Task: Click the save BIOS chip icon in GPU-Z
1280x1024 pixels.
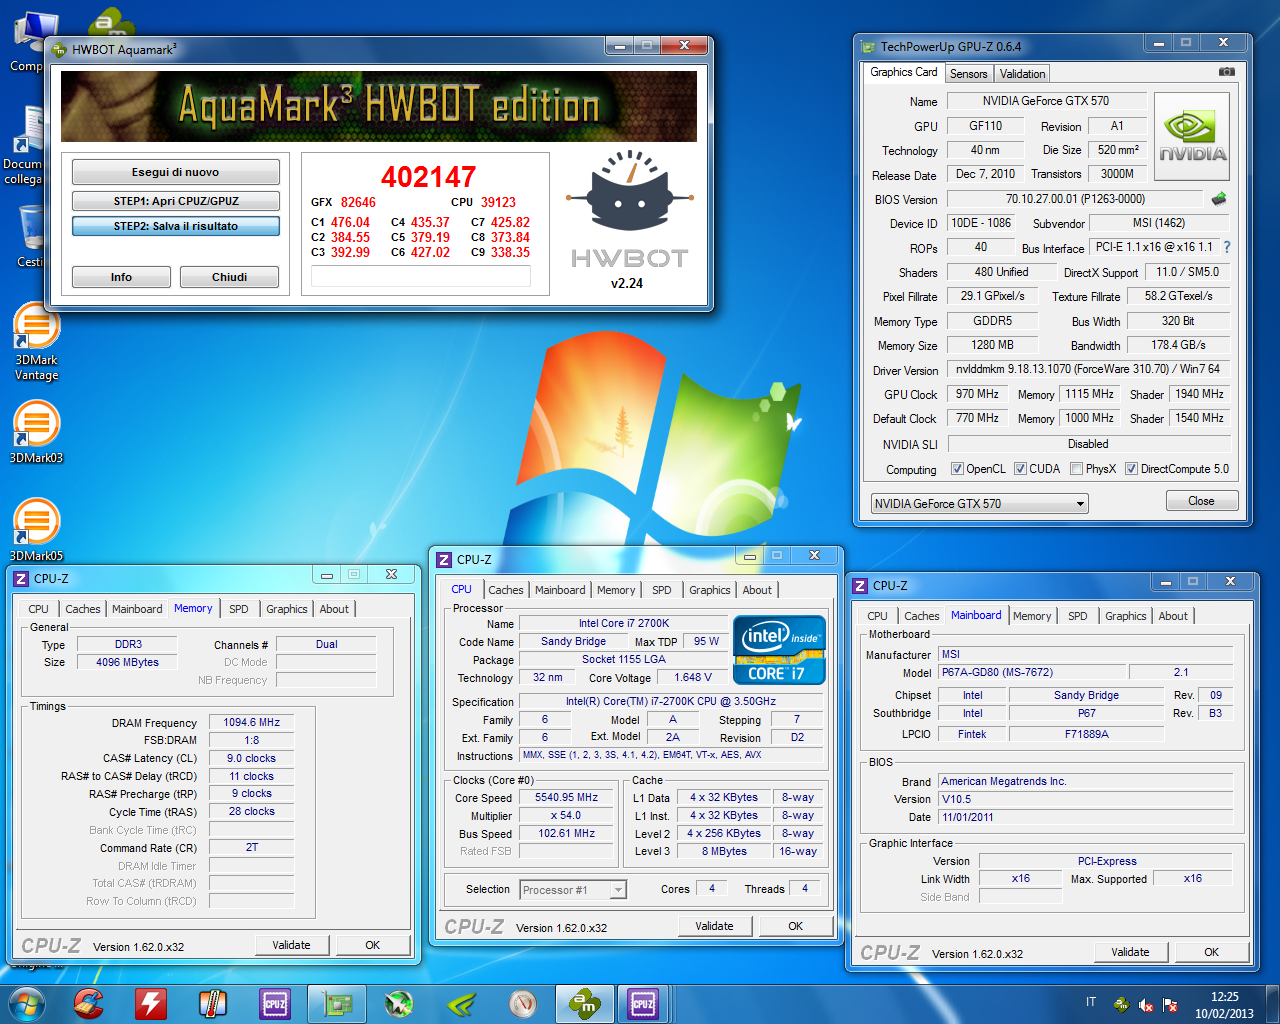Action: click(1219, 199)
